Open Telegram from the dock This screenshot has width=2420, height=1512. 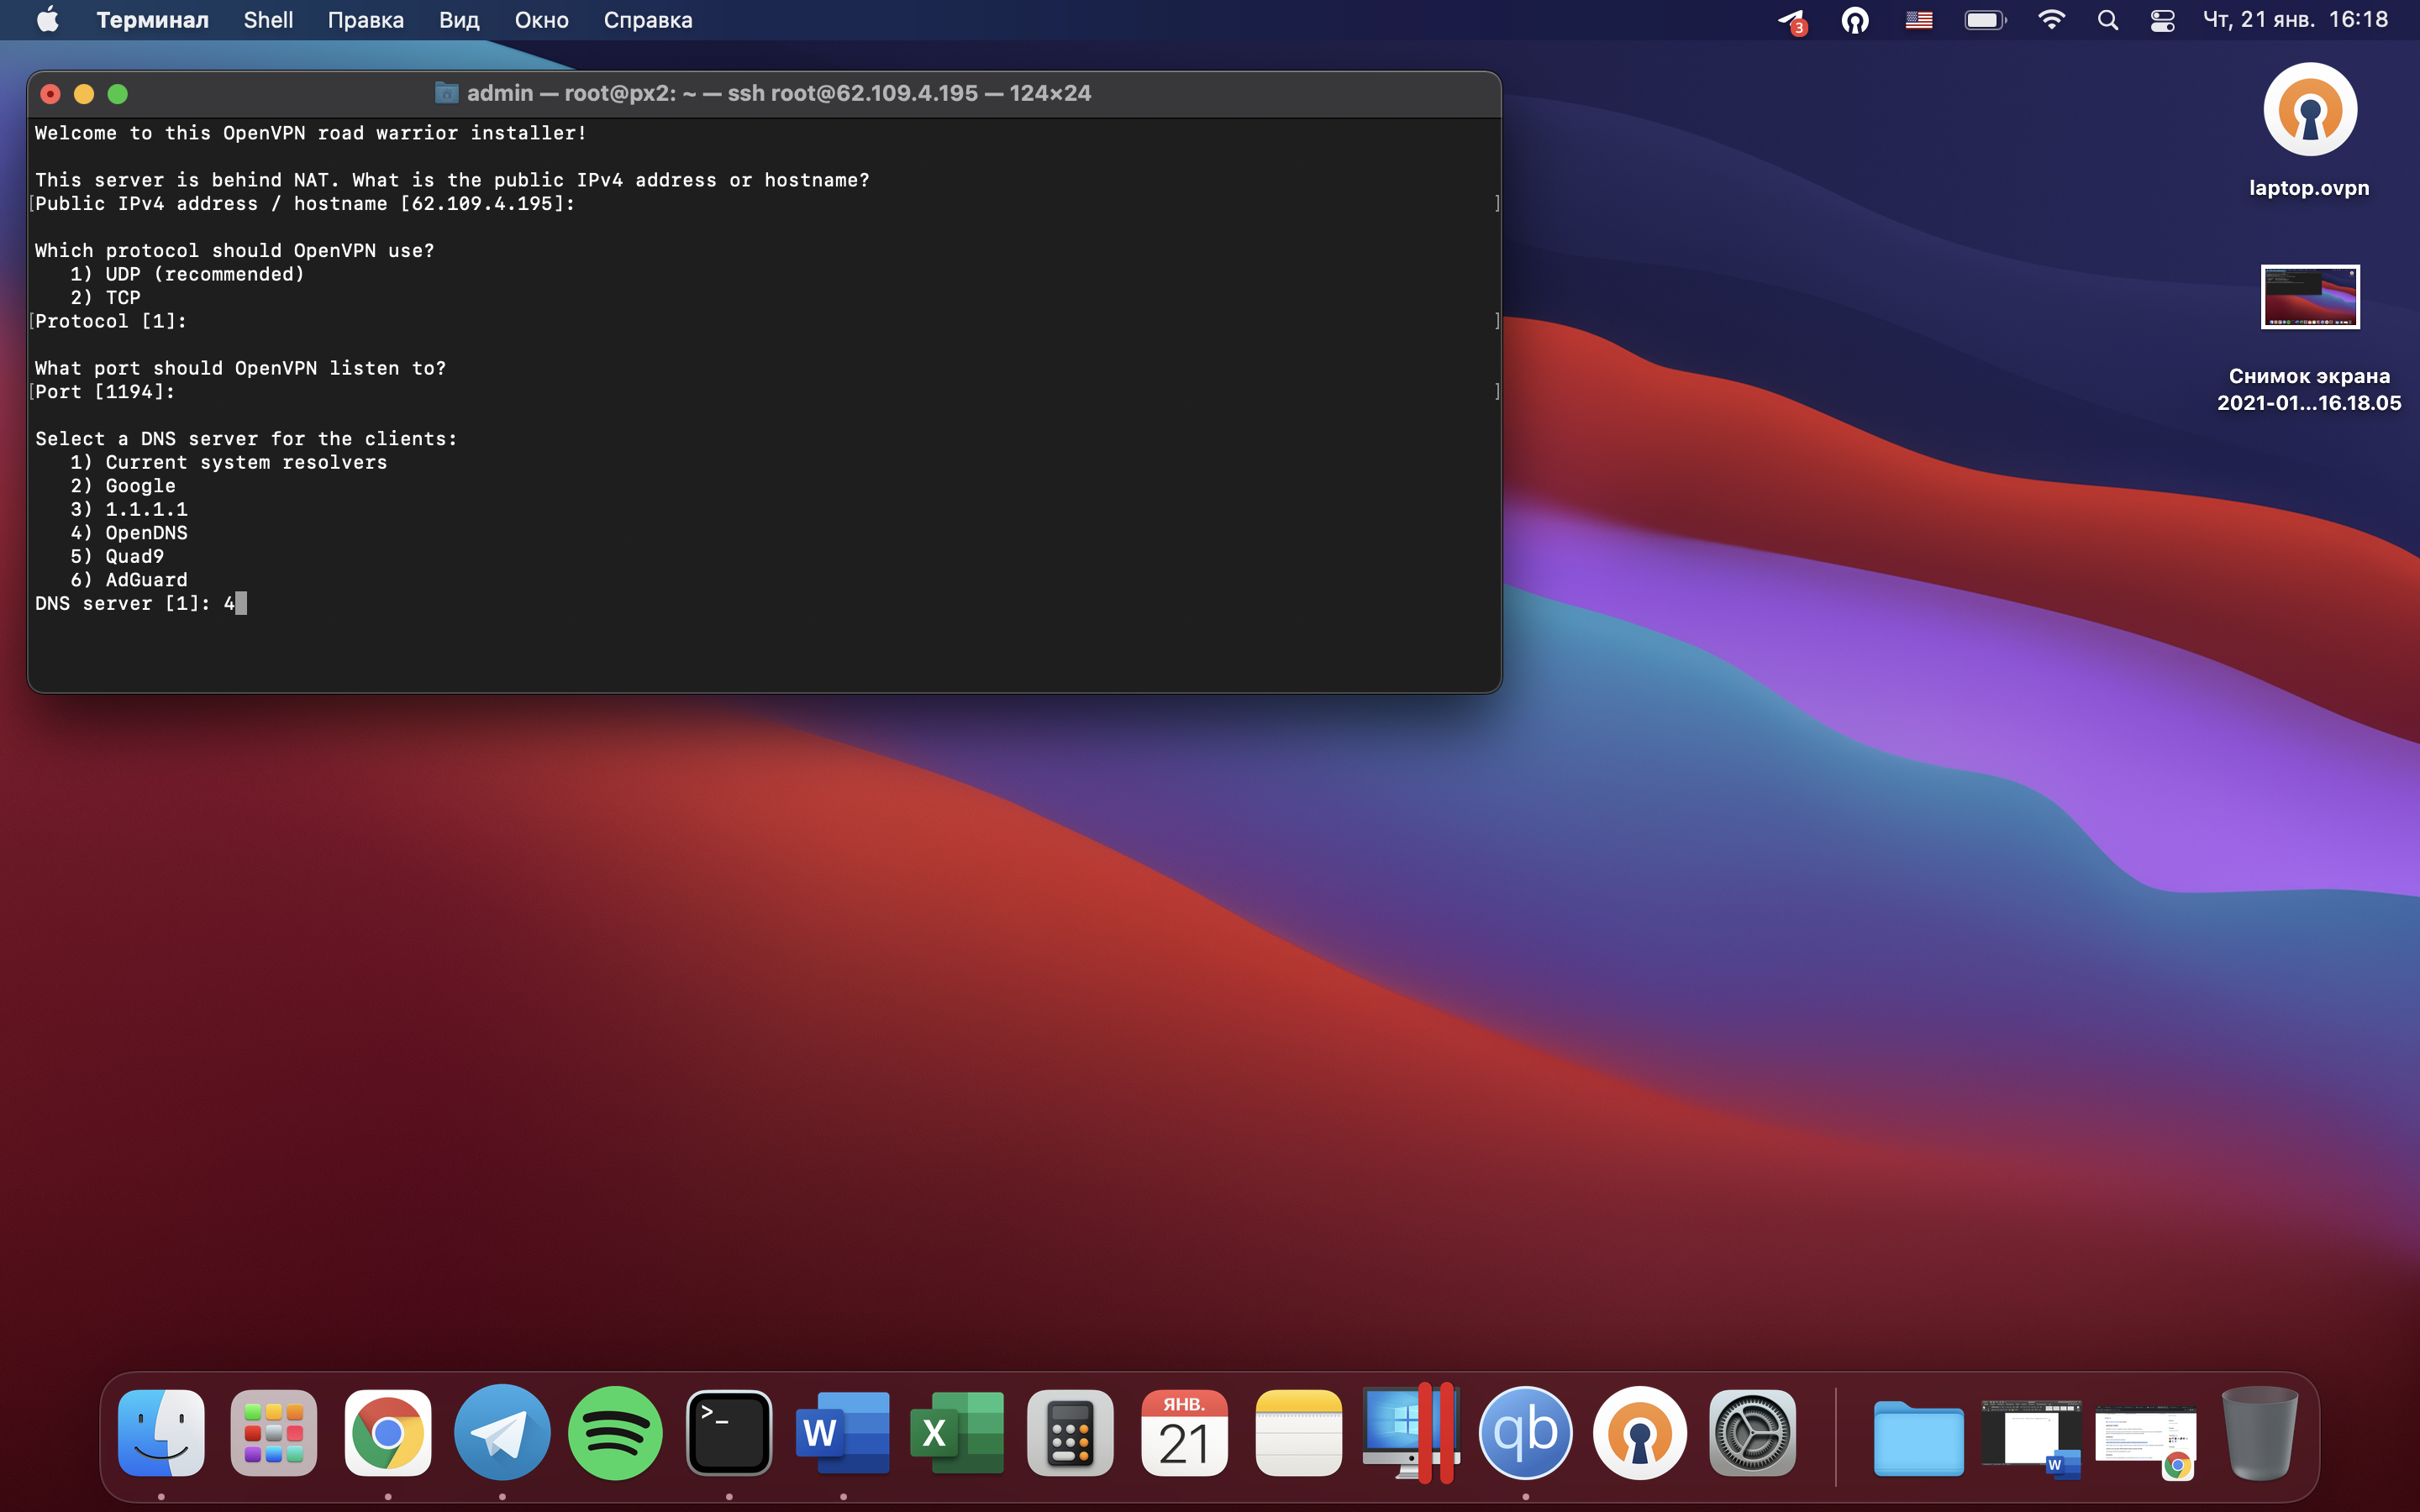tap(502, 1433)
